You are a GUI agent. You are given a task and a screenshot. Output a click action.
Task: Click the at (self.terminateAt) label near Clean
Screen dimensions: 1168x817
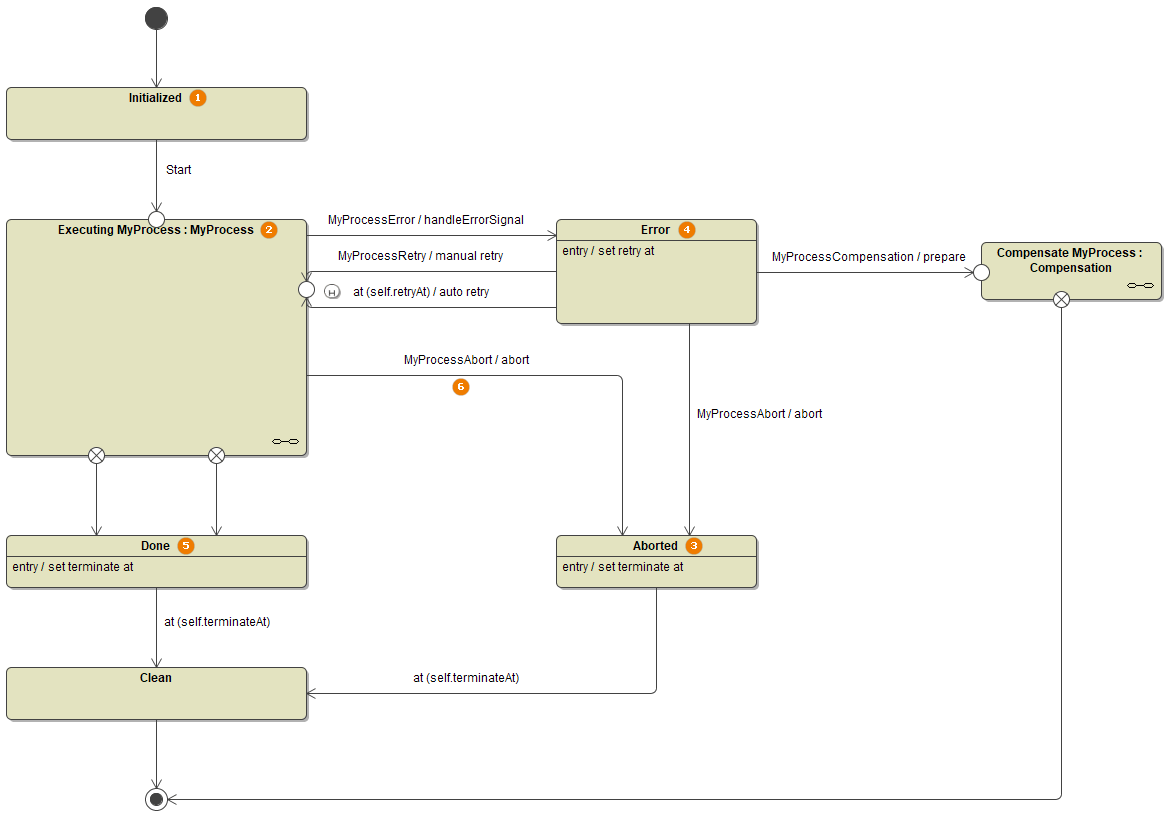click(x=466, y=677)
